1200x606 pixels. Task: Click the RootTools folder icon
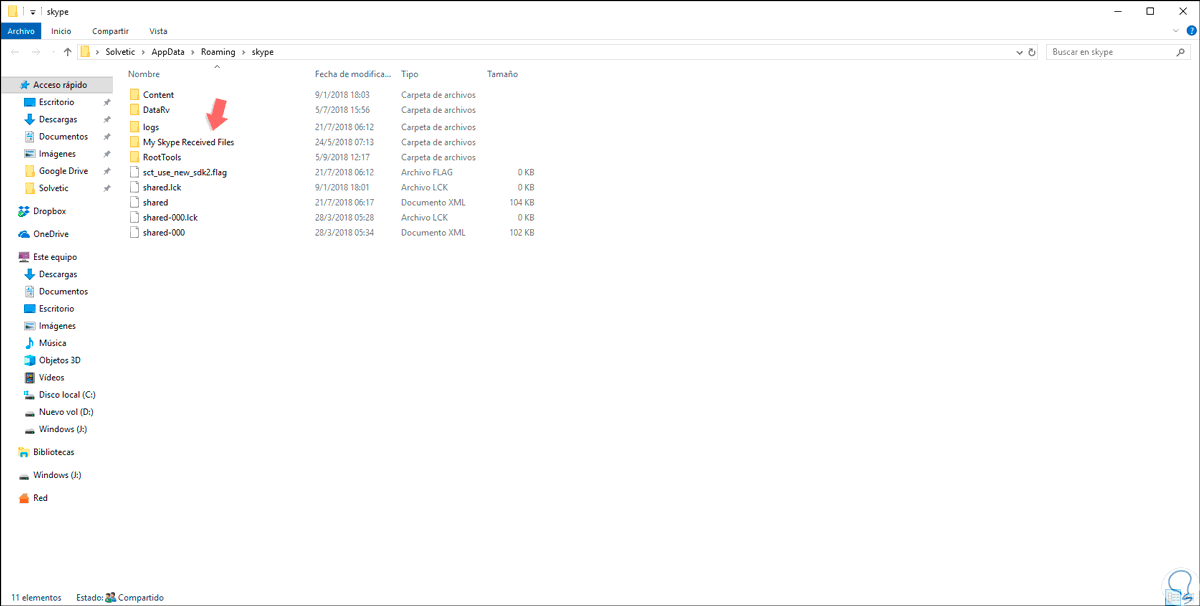tap(134, 157)
